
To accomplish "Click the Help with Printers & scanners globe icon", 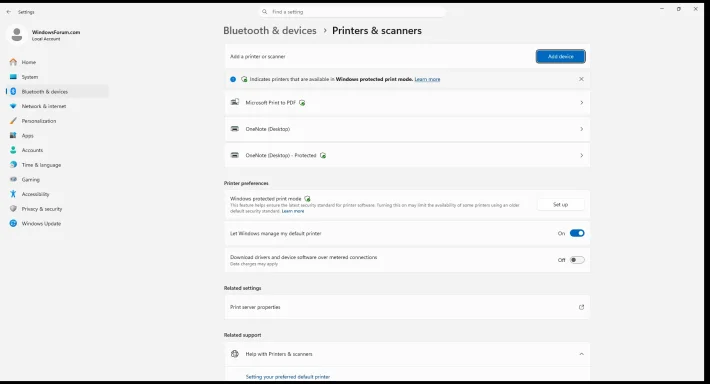I will [235, 354].
